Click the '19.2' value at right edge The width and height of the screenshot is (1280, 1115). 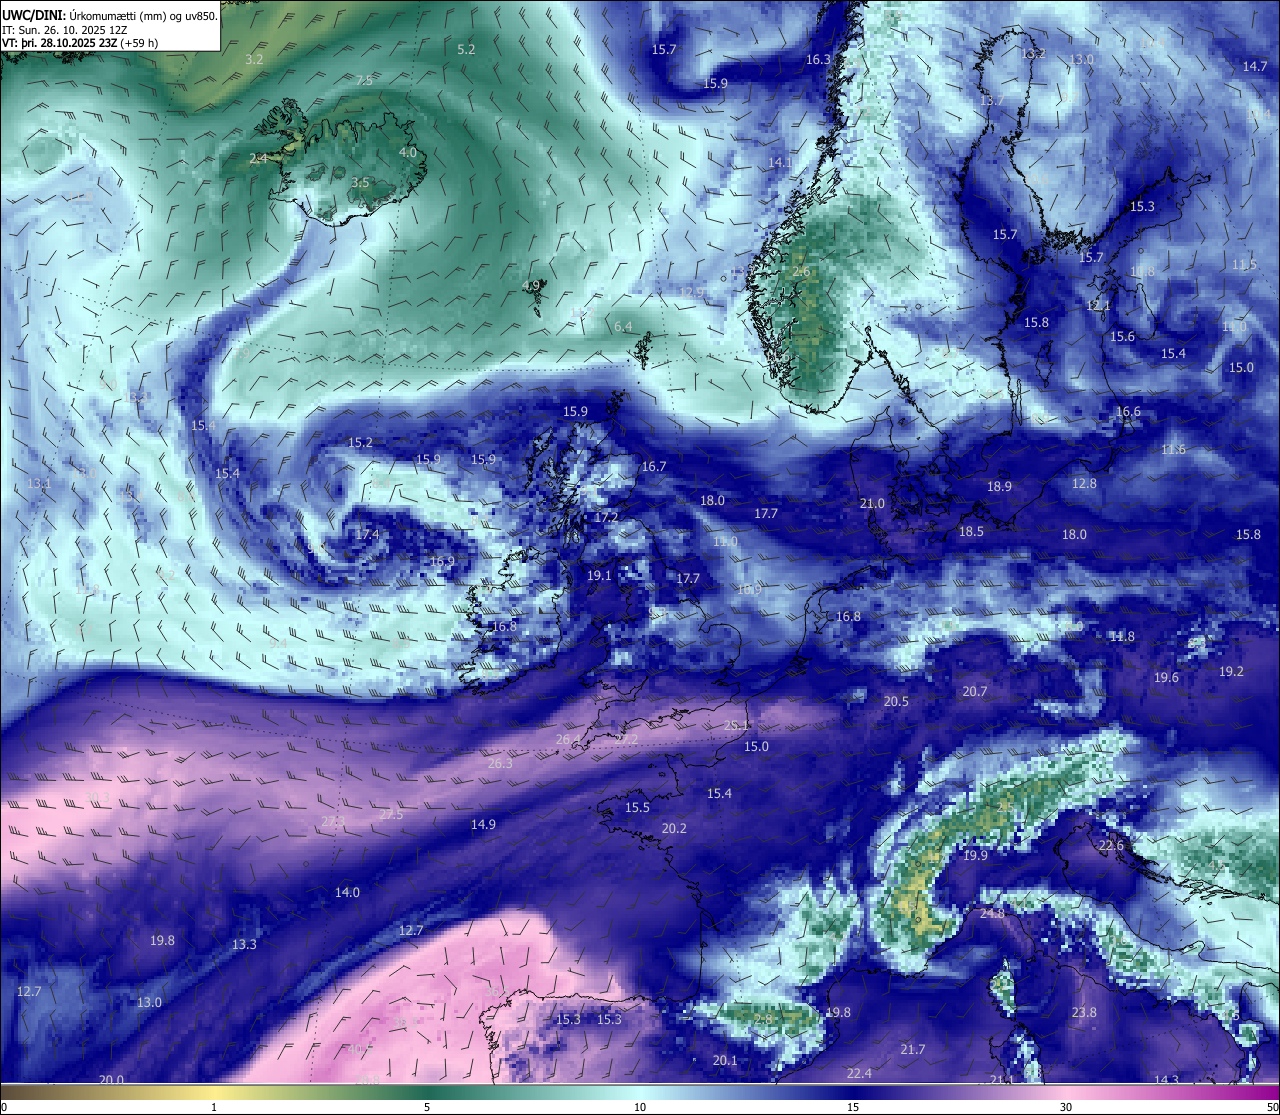(x=1231, y=672)
